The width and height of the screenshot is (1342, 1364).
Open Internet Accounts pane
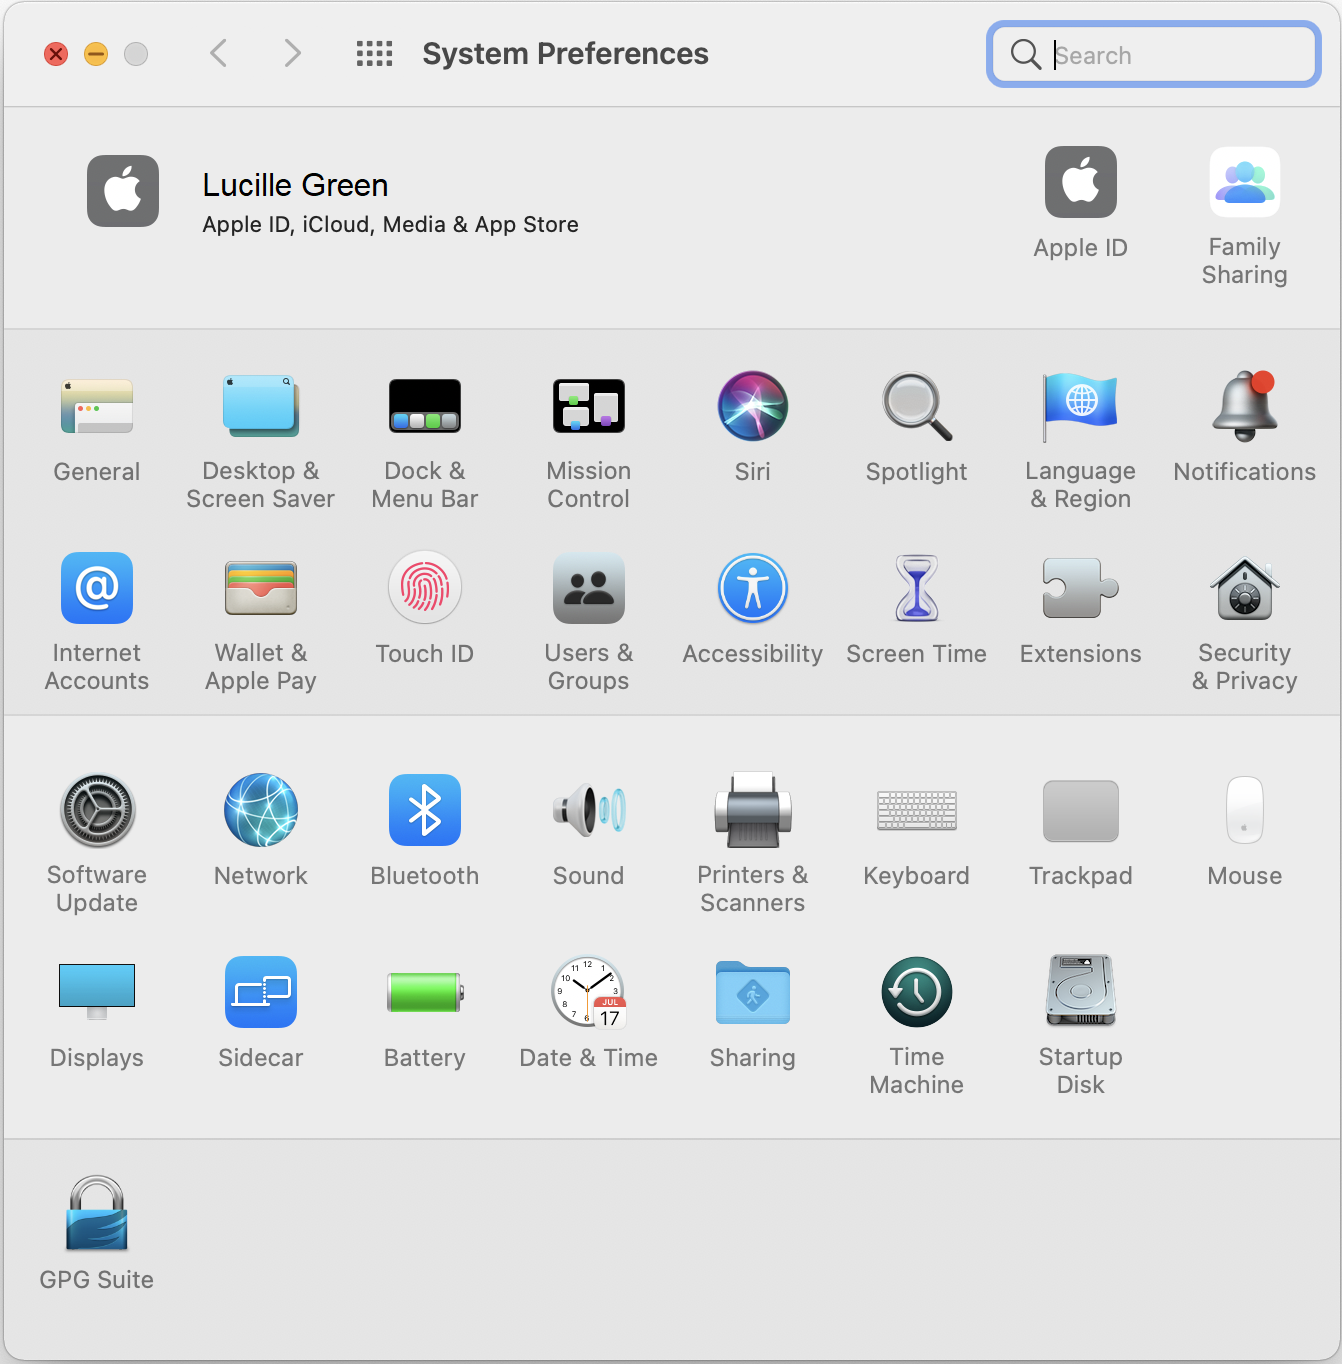coord(97,588)
